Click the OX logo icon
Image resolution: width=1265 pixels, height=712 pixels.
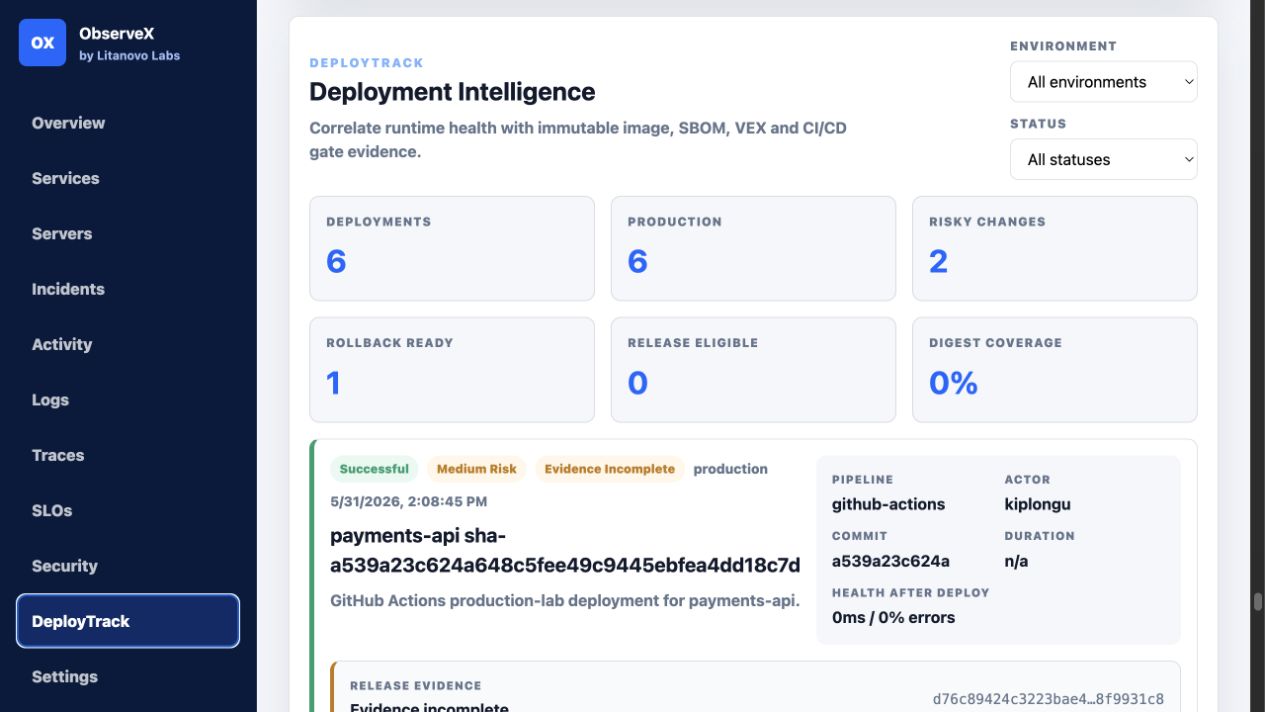42,43
